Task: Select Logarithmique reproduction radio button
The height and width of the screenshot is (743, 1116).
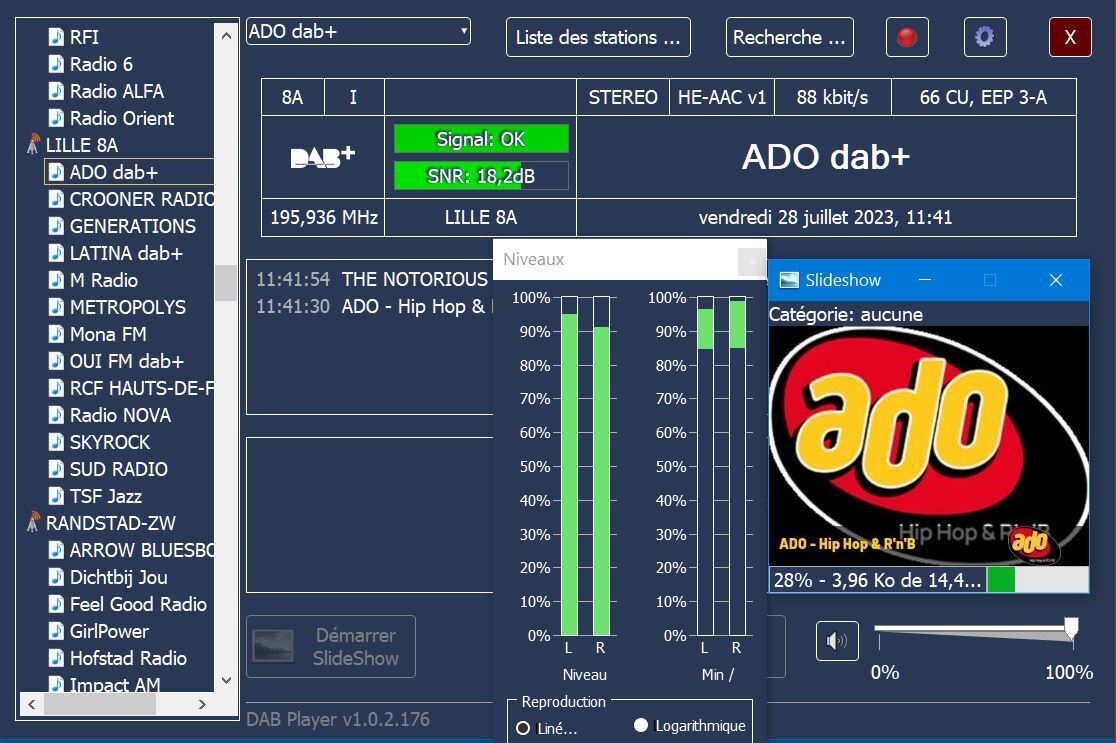Action: coord(641,725)
